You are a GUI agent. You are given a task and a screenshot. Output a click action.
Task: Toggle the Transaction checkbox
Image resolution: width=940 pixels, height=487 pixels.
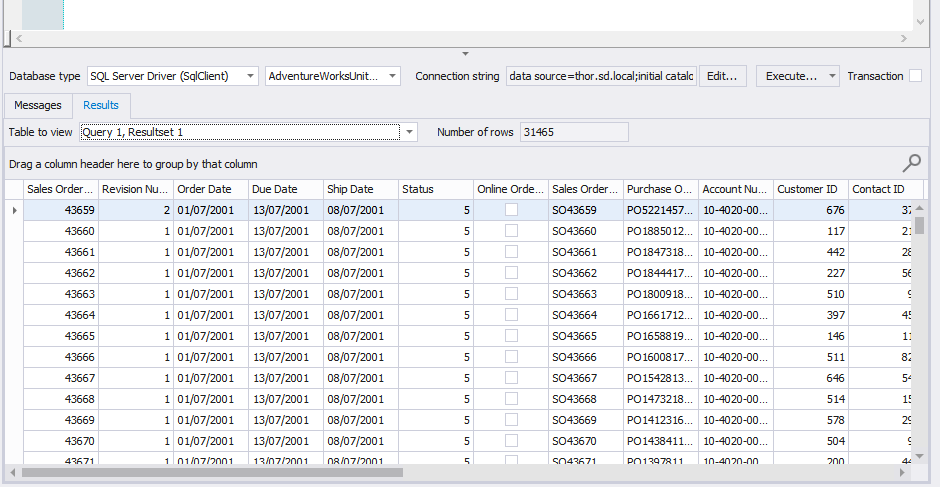[x=915, y=76]
